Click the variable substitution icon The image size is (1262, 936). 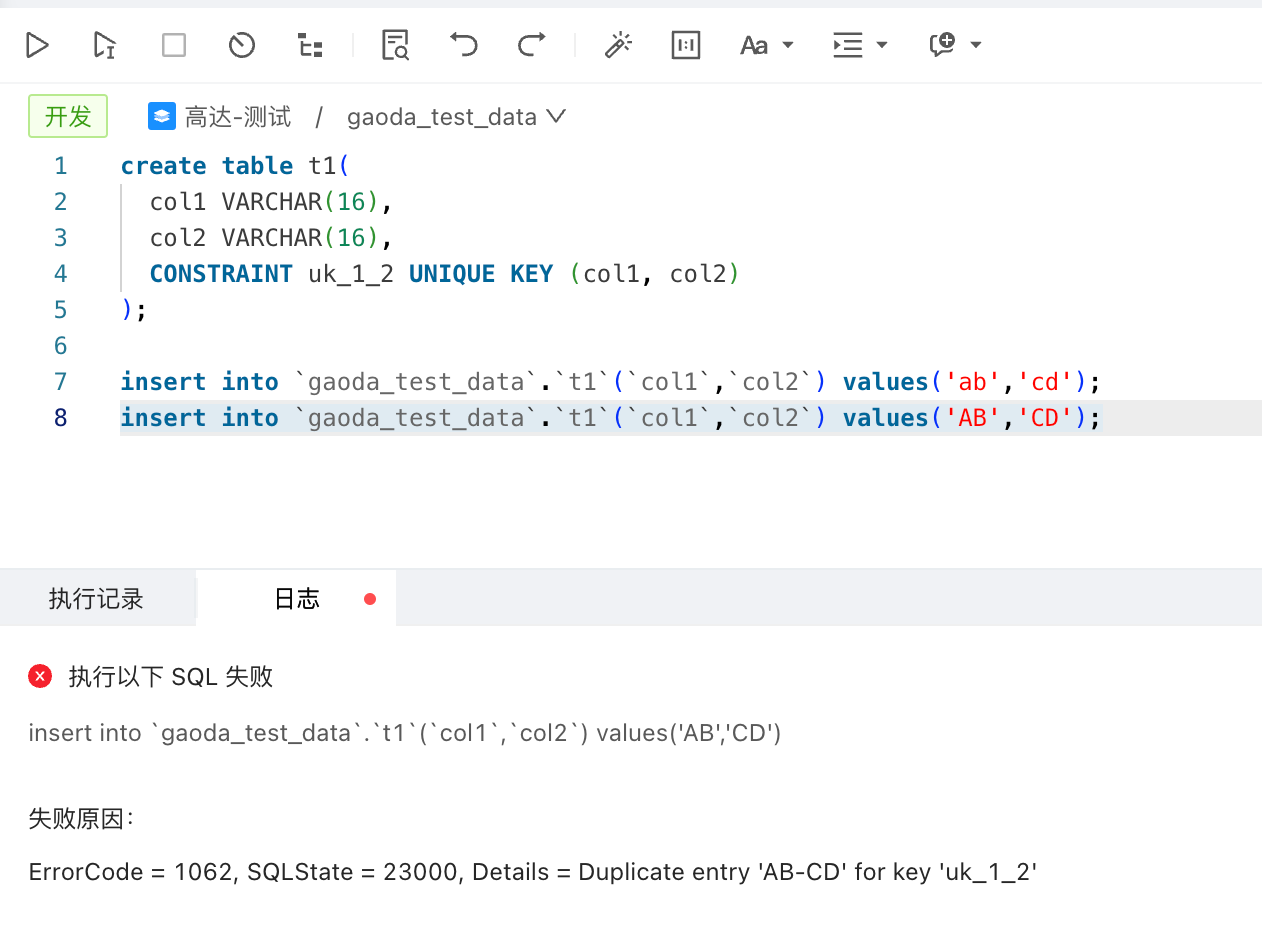pos(686,45)
